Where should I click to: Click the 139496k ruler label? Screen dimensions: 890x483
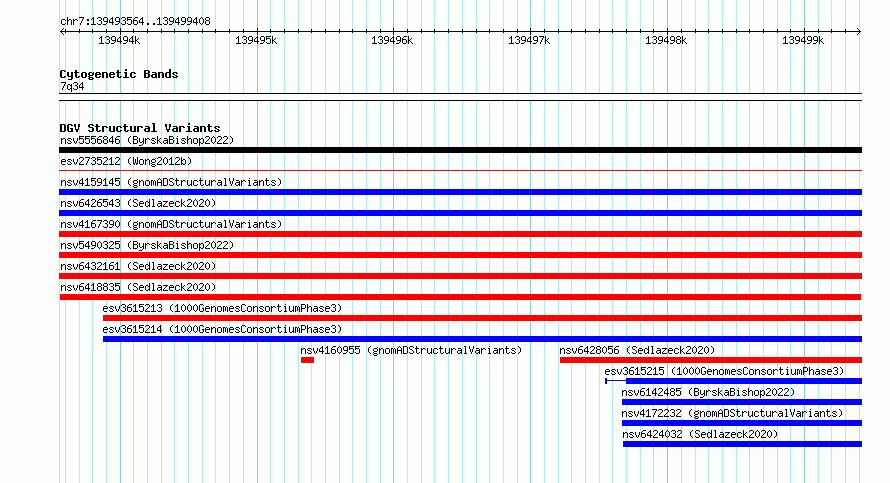coord(392,40)
